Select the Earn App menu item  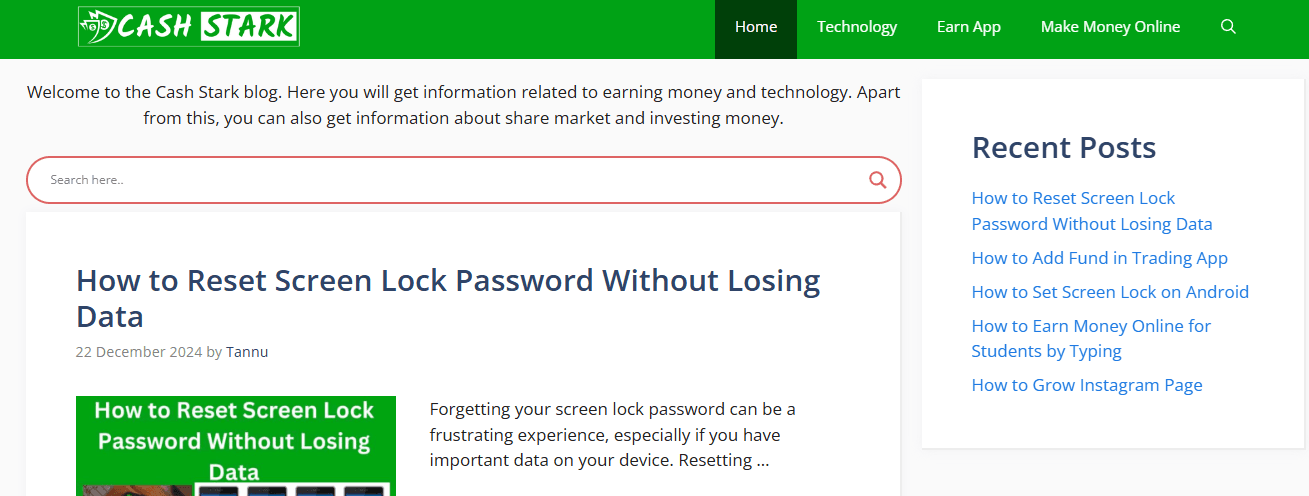pos(968,27)
